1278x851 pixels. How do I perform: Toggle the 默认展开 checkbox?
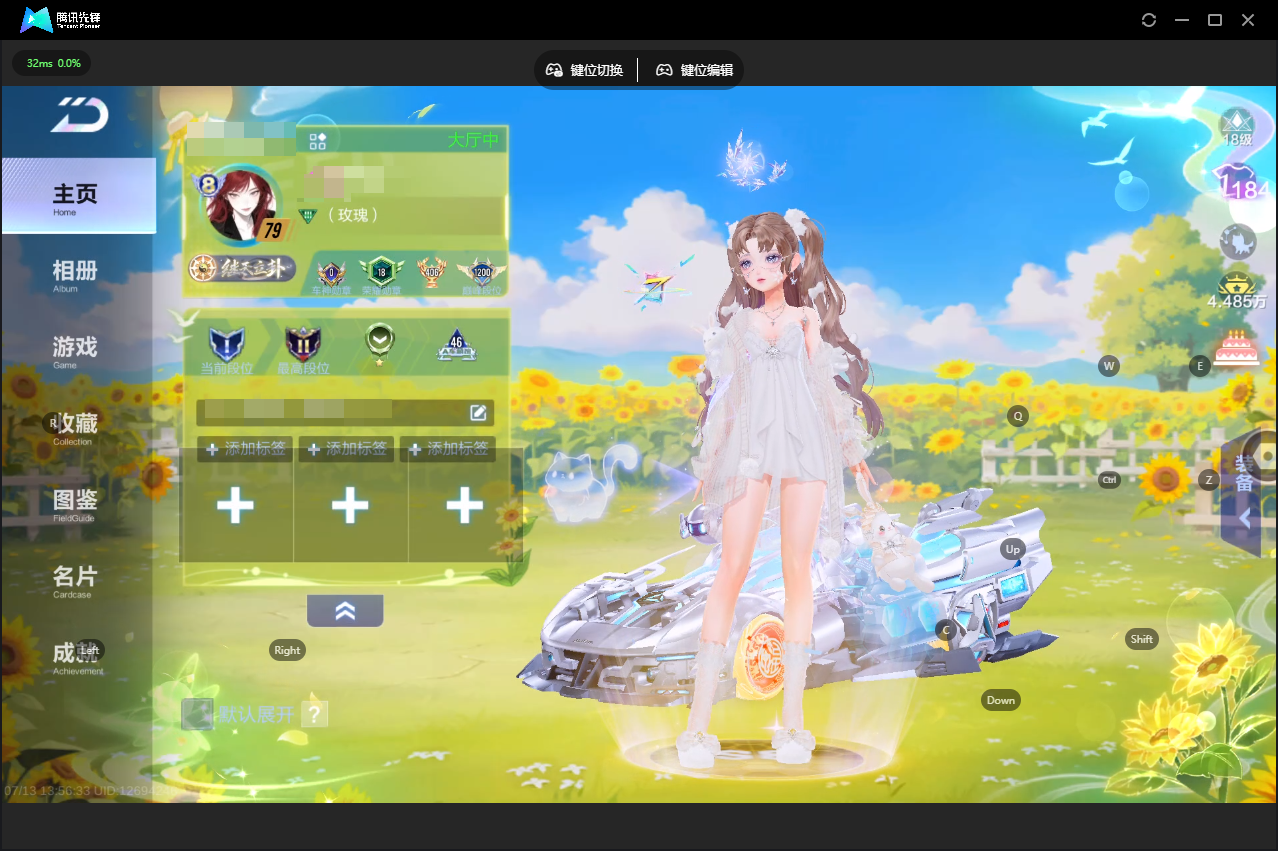point(197,714)
